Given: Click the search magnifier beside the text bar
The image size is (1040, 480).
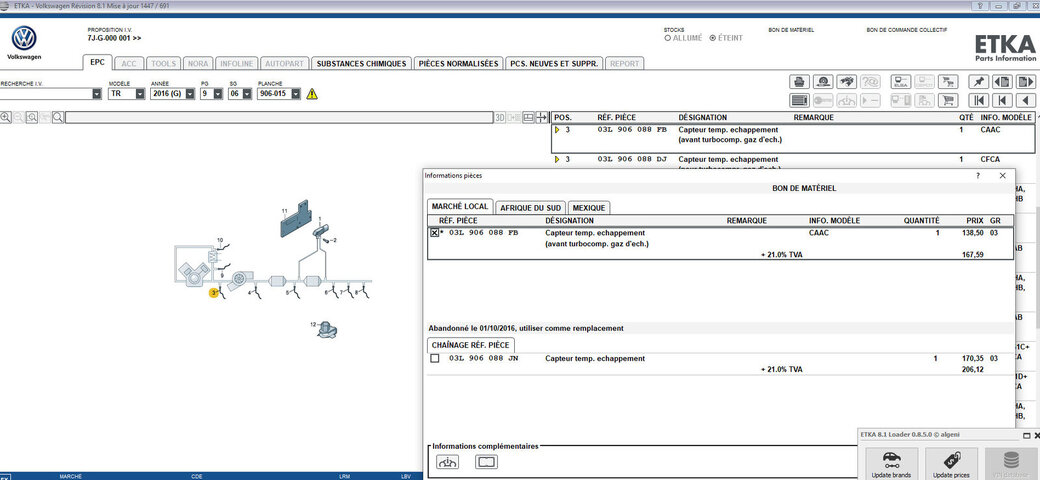Looking at the screenshot, I should [x=58, y=117].
